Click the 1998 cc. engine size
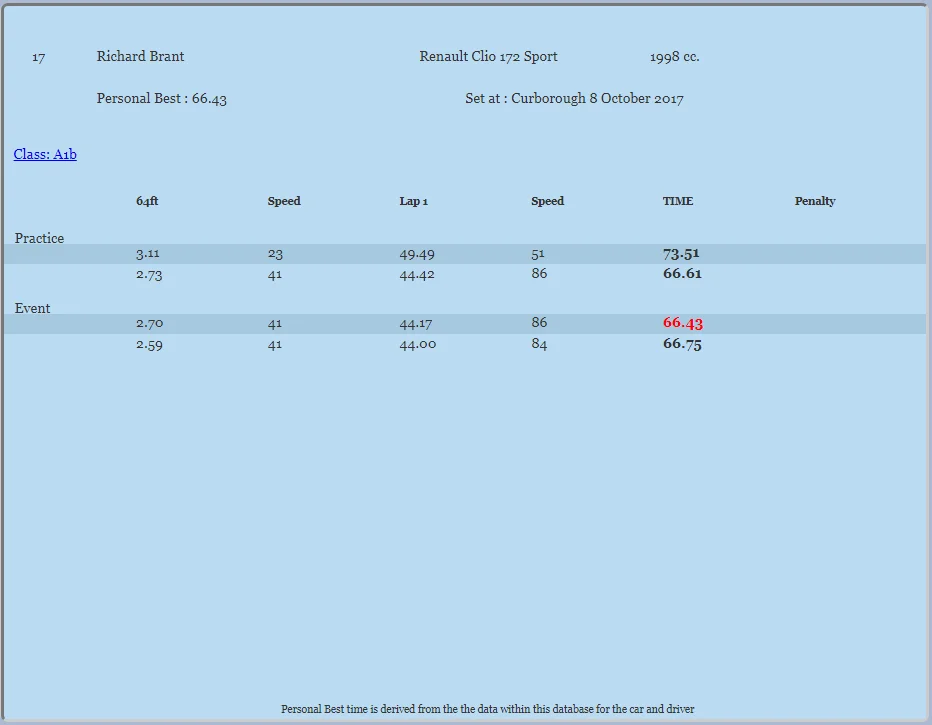Screen dimensions: 932x725 [x=675, y=57]
